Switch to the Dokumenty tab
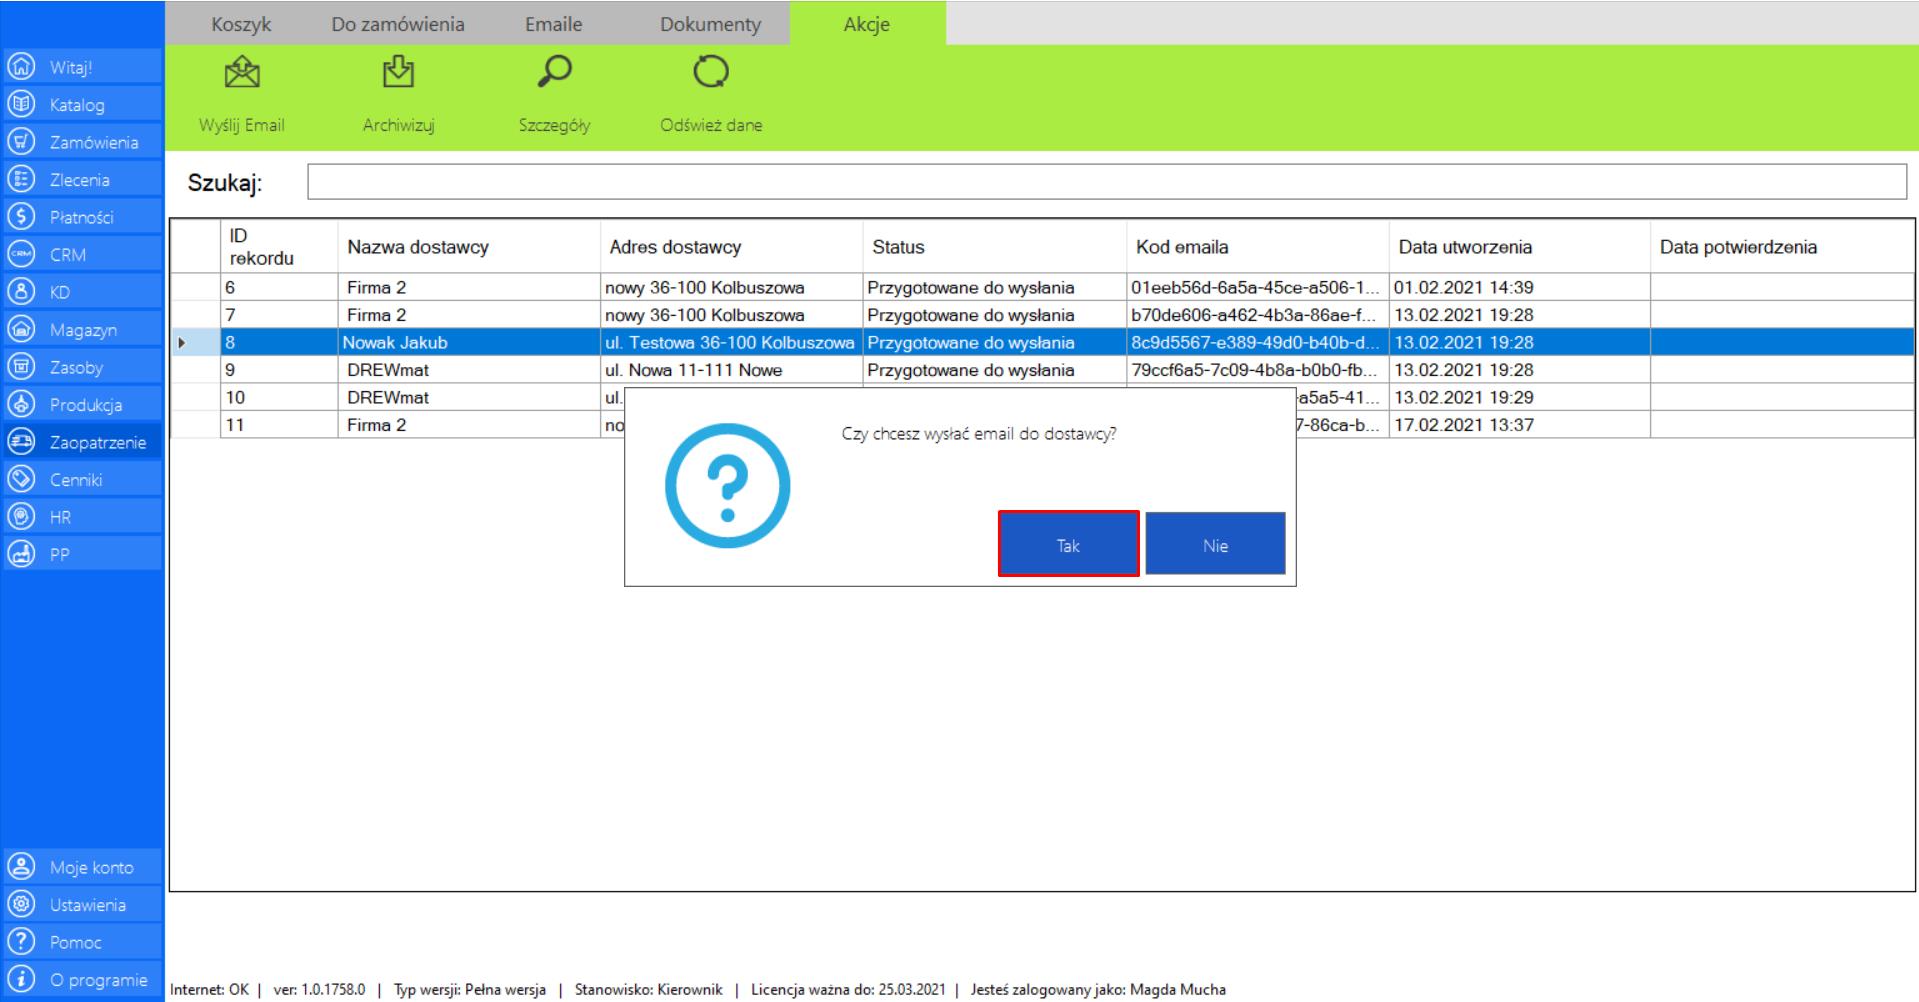Image resolution: width=1919 pixels, height=1002 pixels. [710, 24]
